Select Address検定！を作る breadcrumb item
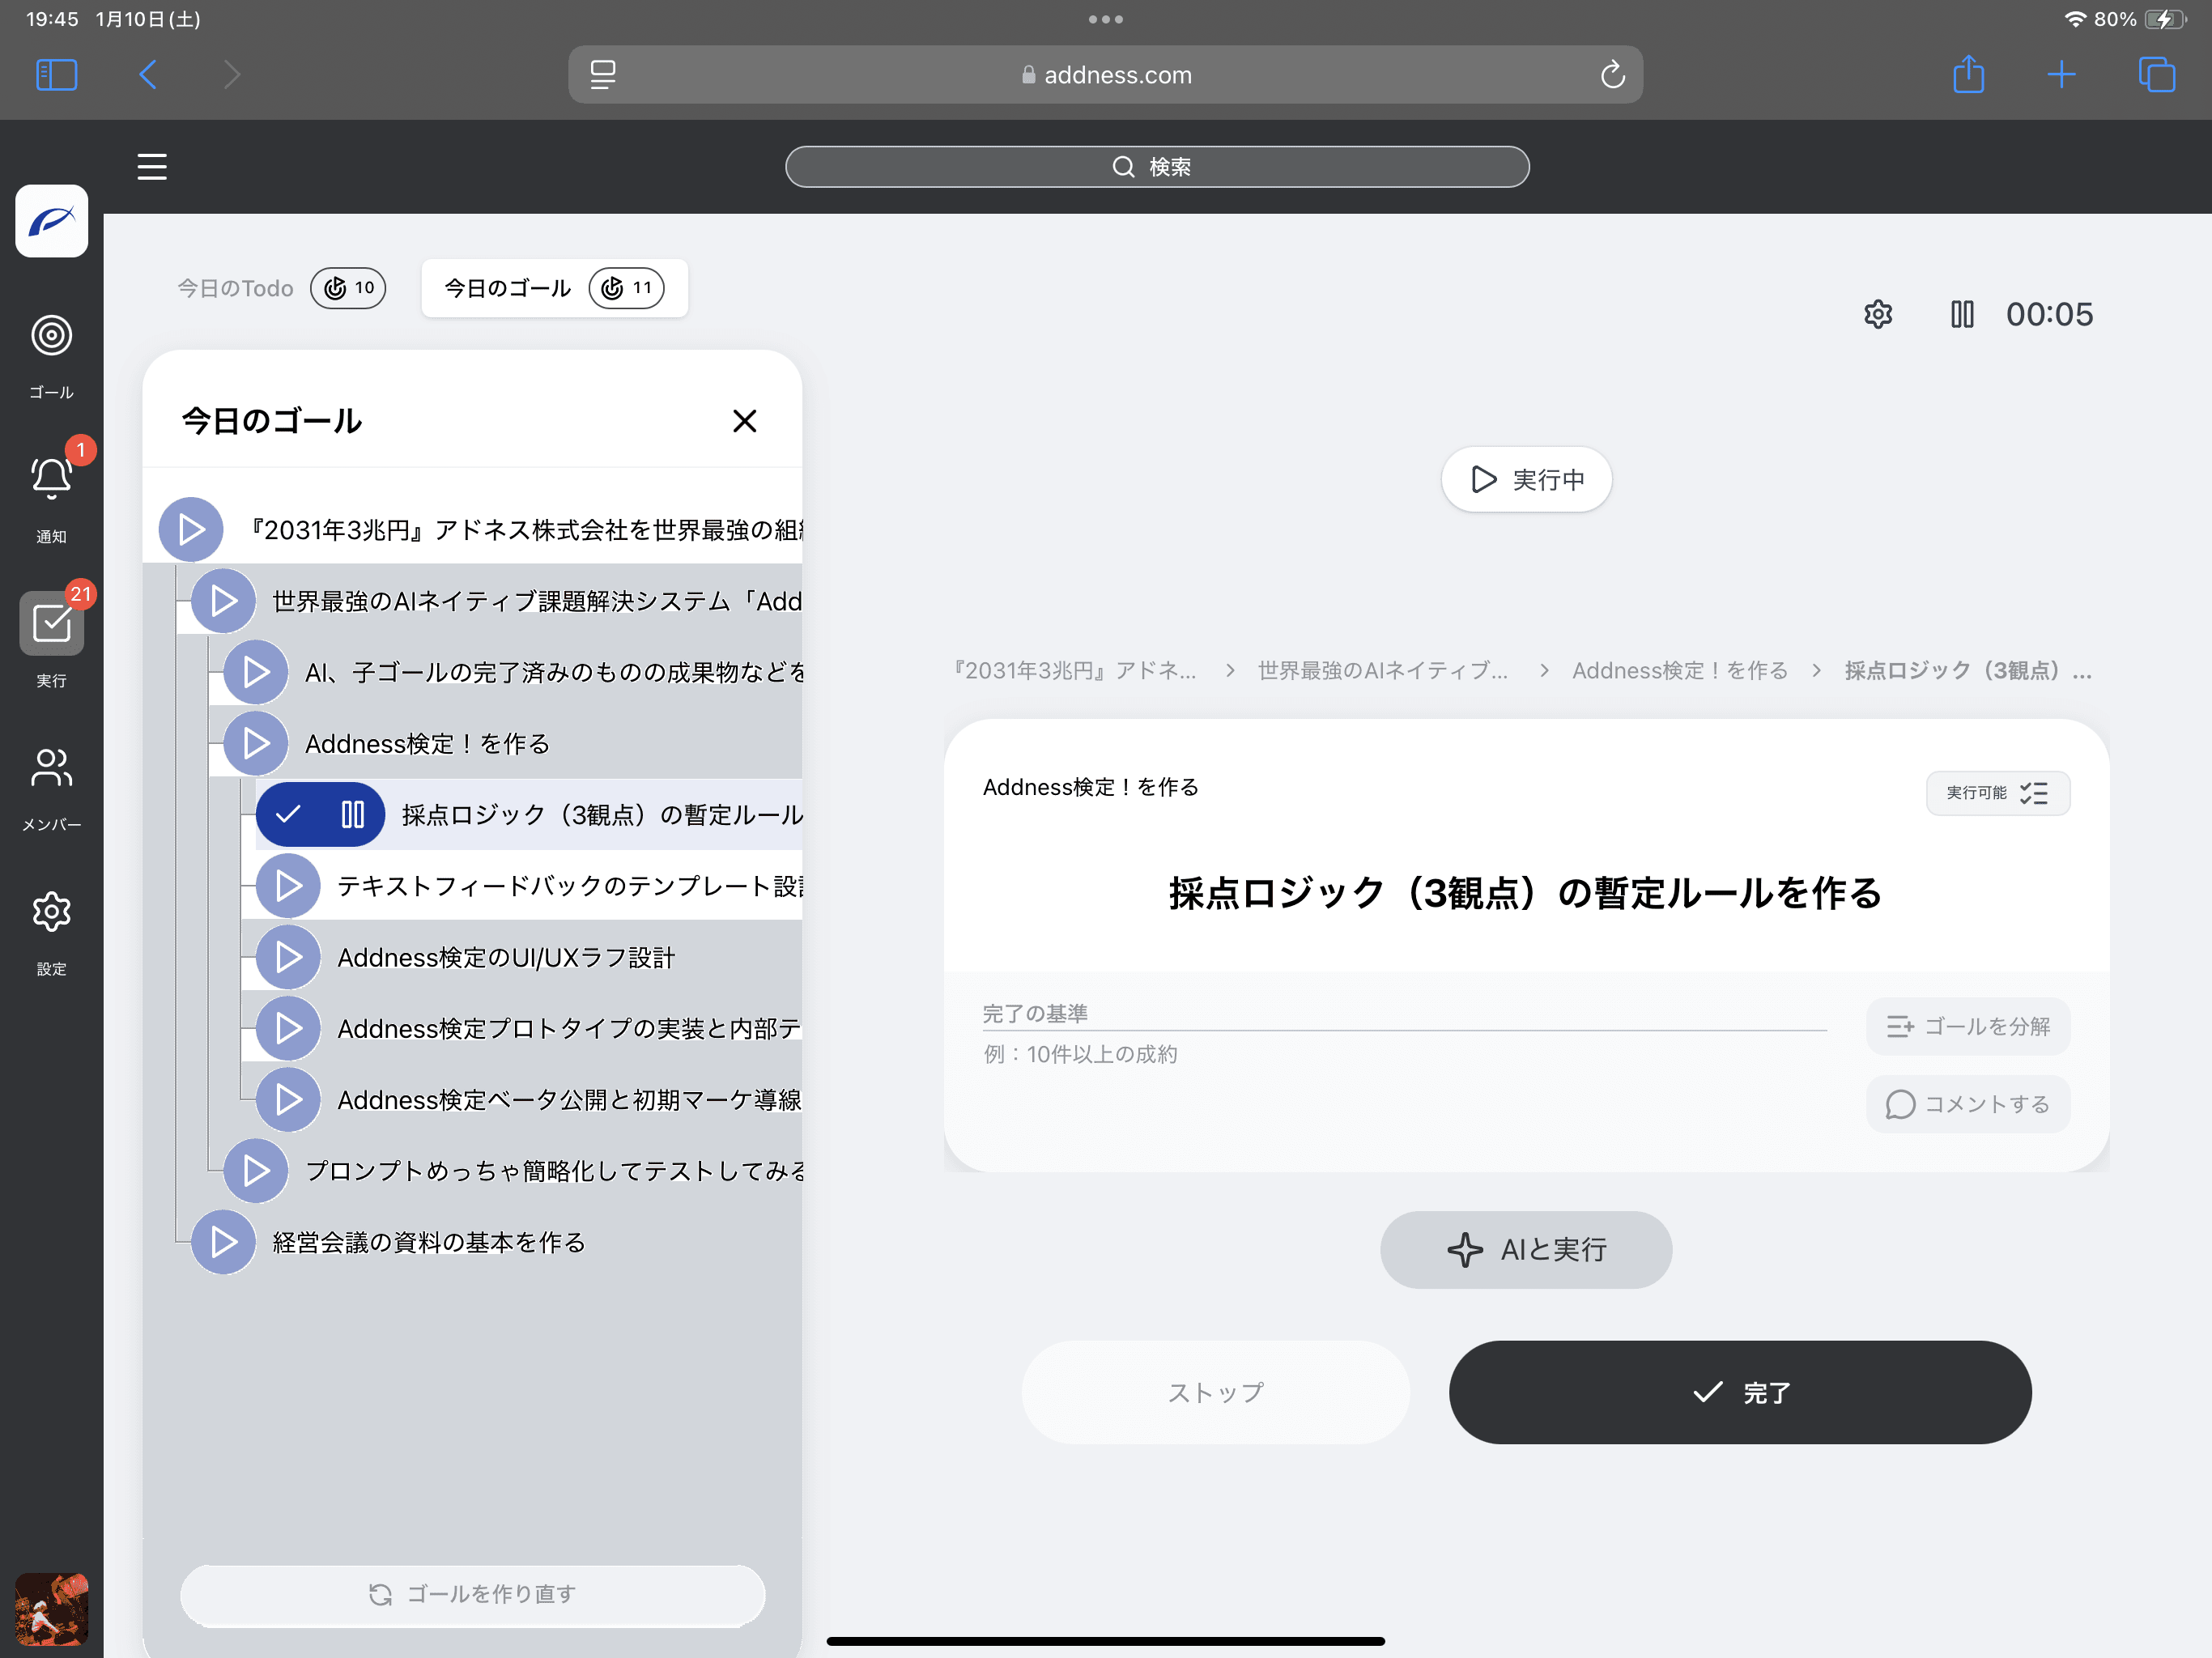This screenshot has height=1658, width=2212. click(1679, 670)
